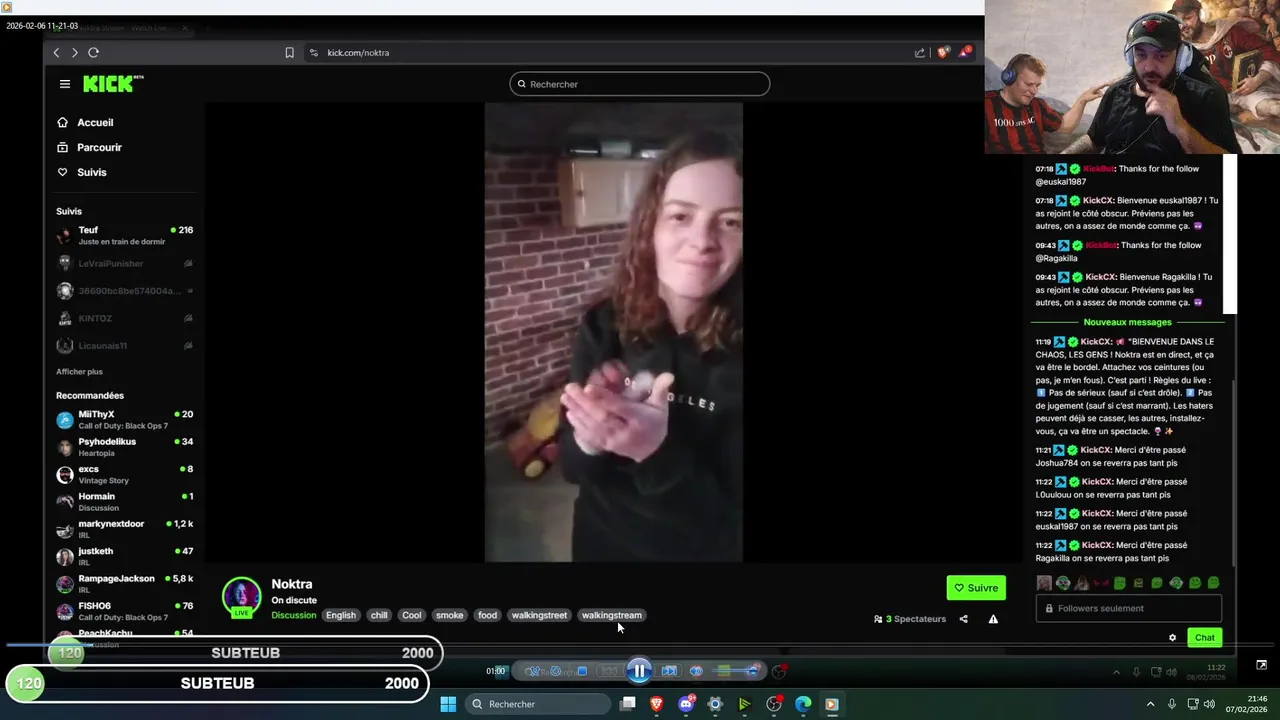This screenshot has height=720, width=1280.
Task: Open Brave Shields icon
Action: (943, 53)
